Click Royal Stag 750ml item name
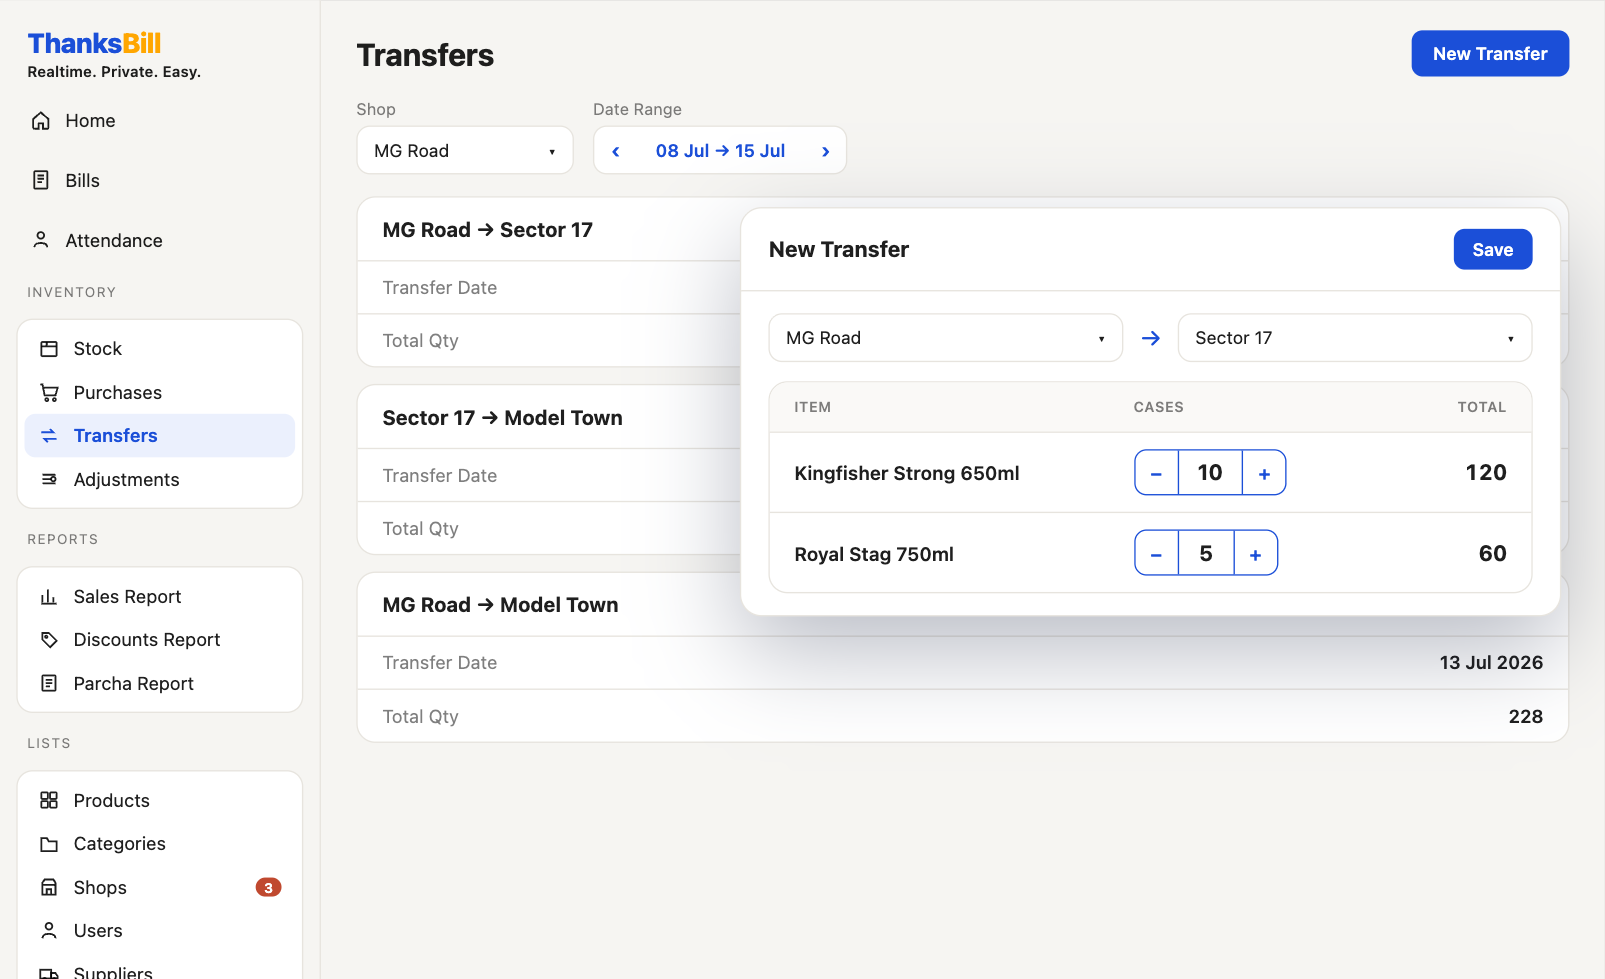The width and height of the screenshot is (1605, 979). click(874, 555)
